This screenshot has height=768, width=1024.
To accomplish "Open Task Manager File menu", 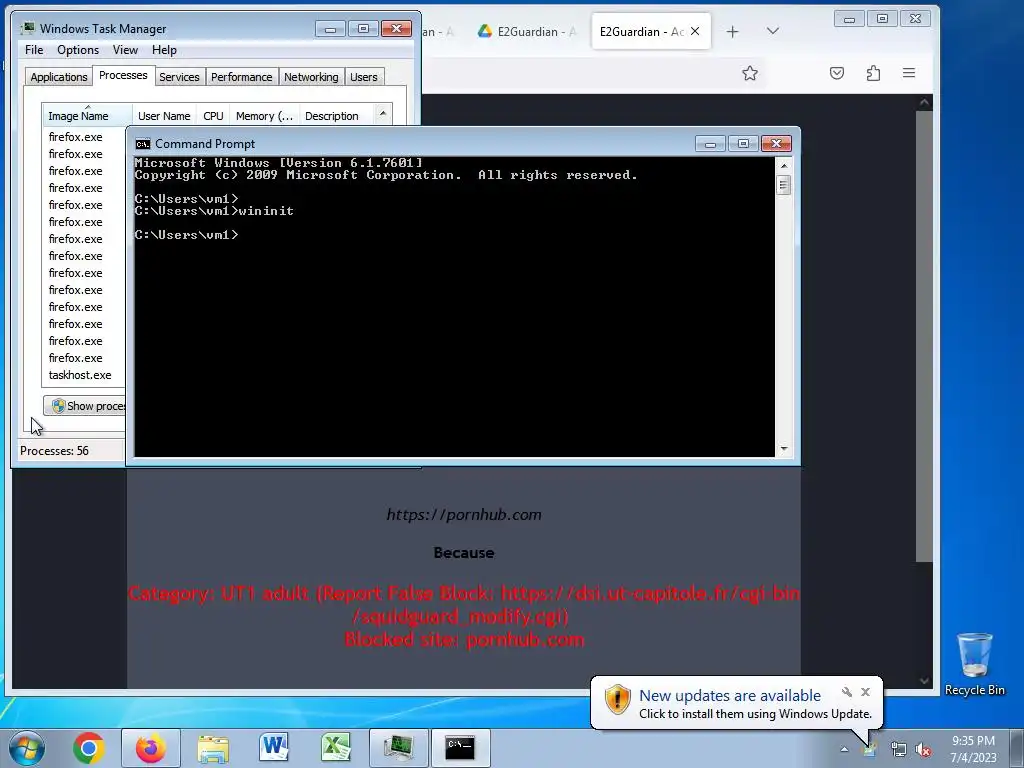I will tap(34, 50).
